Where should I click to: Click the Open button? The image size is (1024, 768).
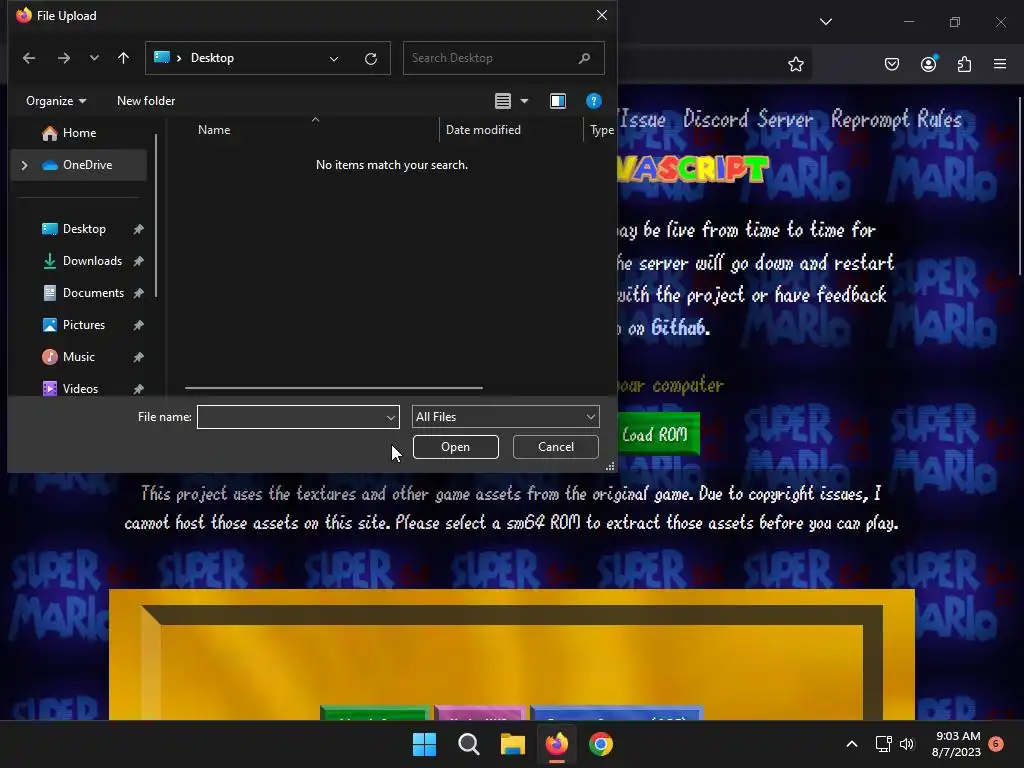coord(455,447)
